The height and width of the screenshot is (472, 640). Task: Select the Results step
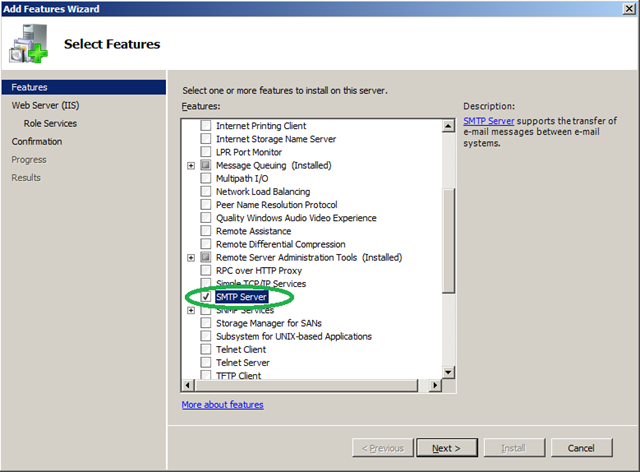[x=26, y=178]
